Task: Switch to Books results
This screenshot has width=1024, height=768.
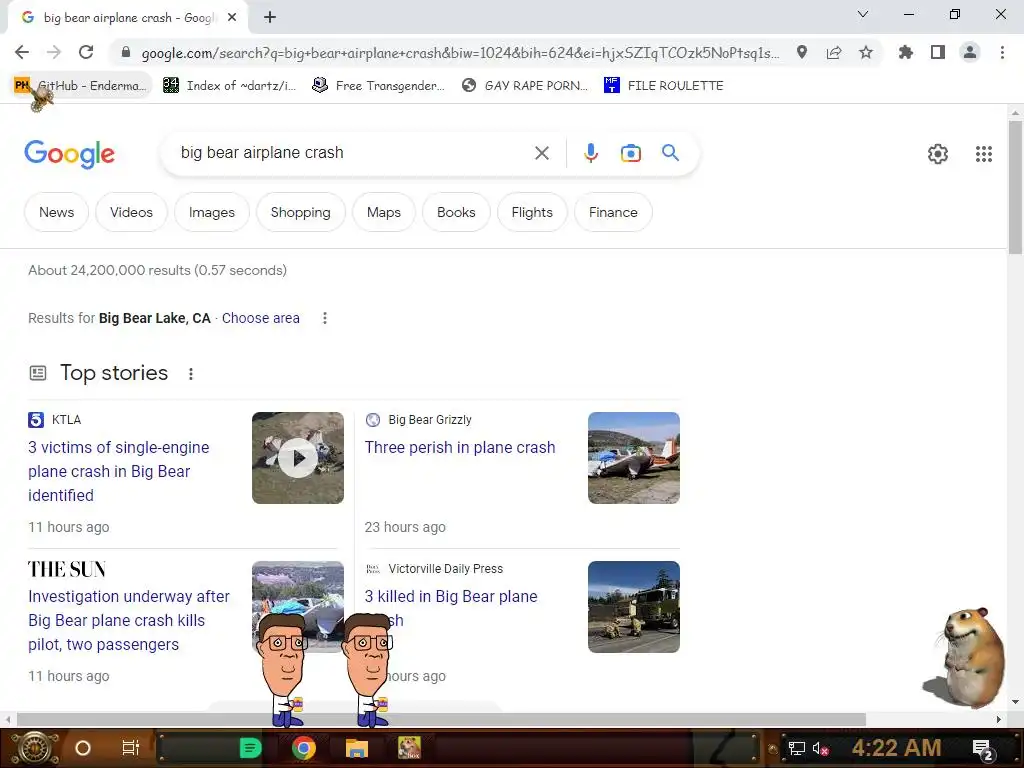Action: coord(456,212)
